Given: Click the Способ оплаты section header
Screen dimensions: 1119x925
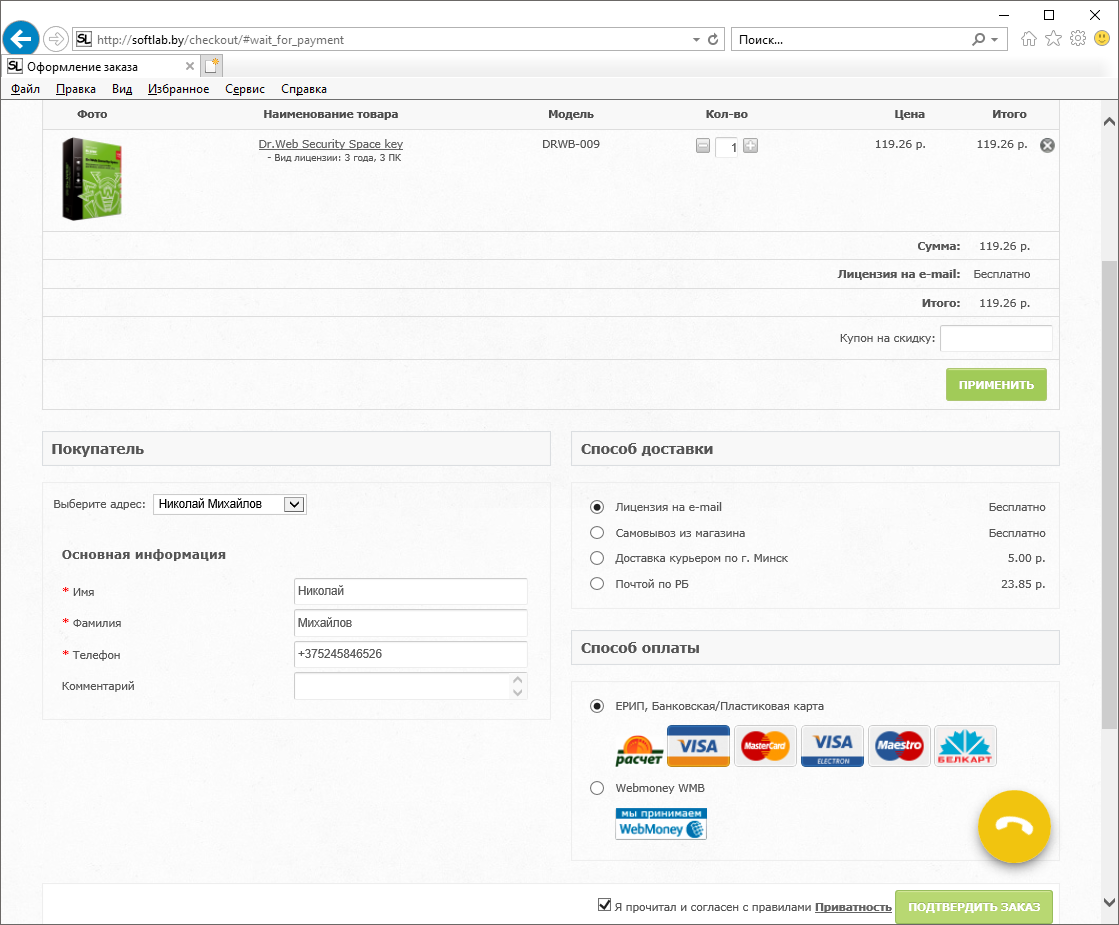Looking at the screenshot, I should 815,648.
